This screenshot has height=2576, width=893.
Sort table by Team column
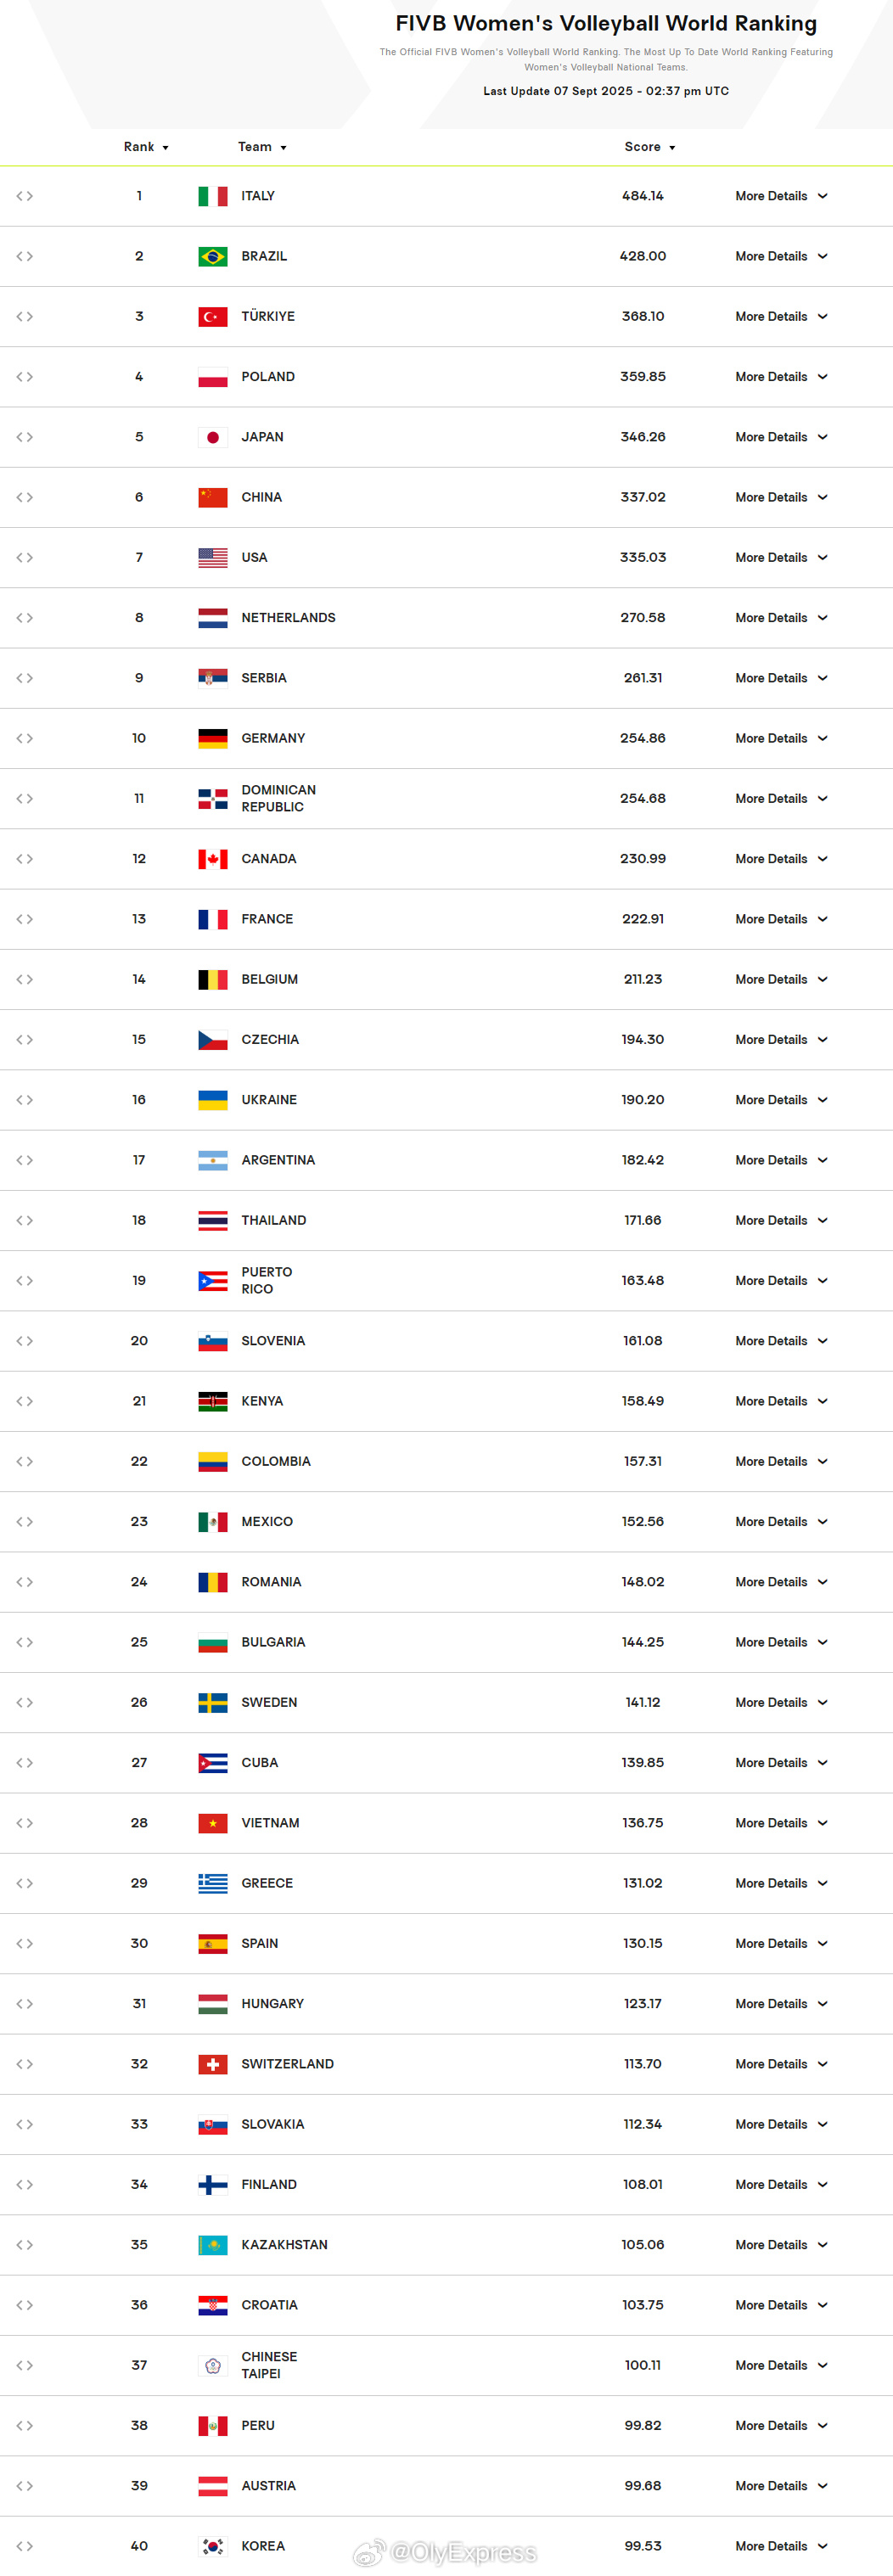point(262,147)
